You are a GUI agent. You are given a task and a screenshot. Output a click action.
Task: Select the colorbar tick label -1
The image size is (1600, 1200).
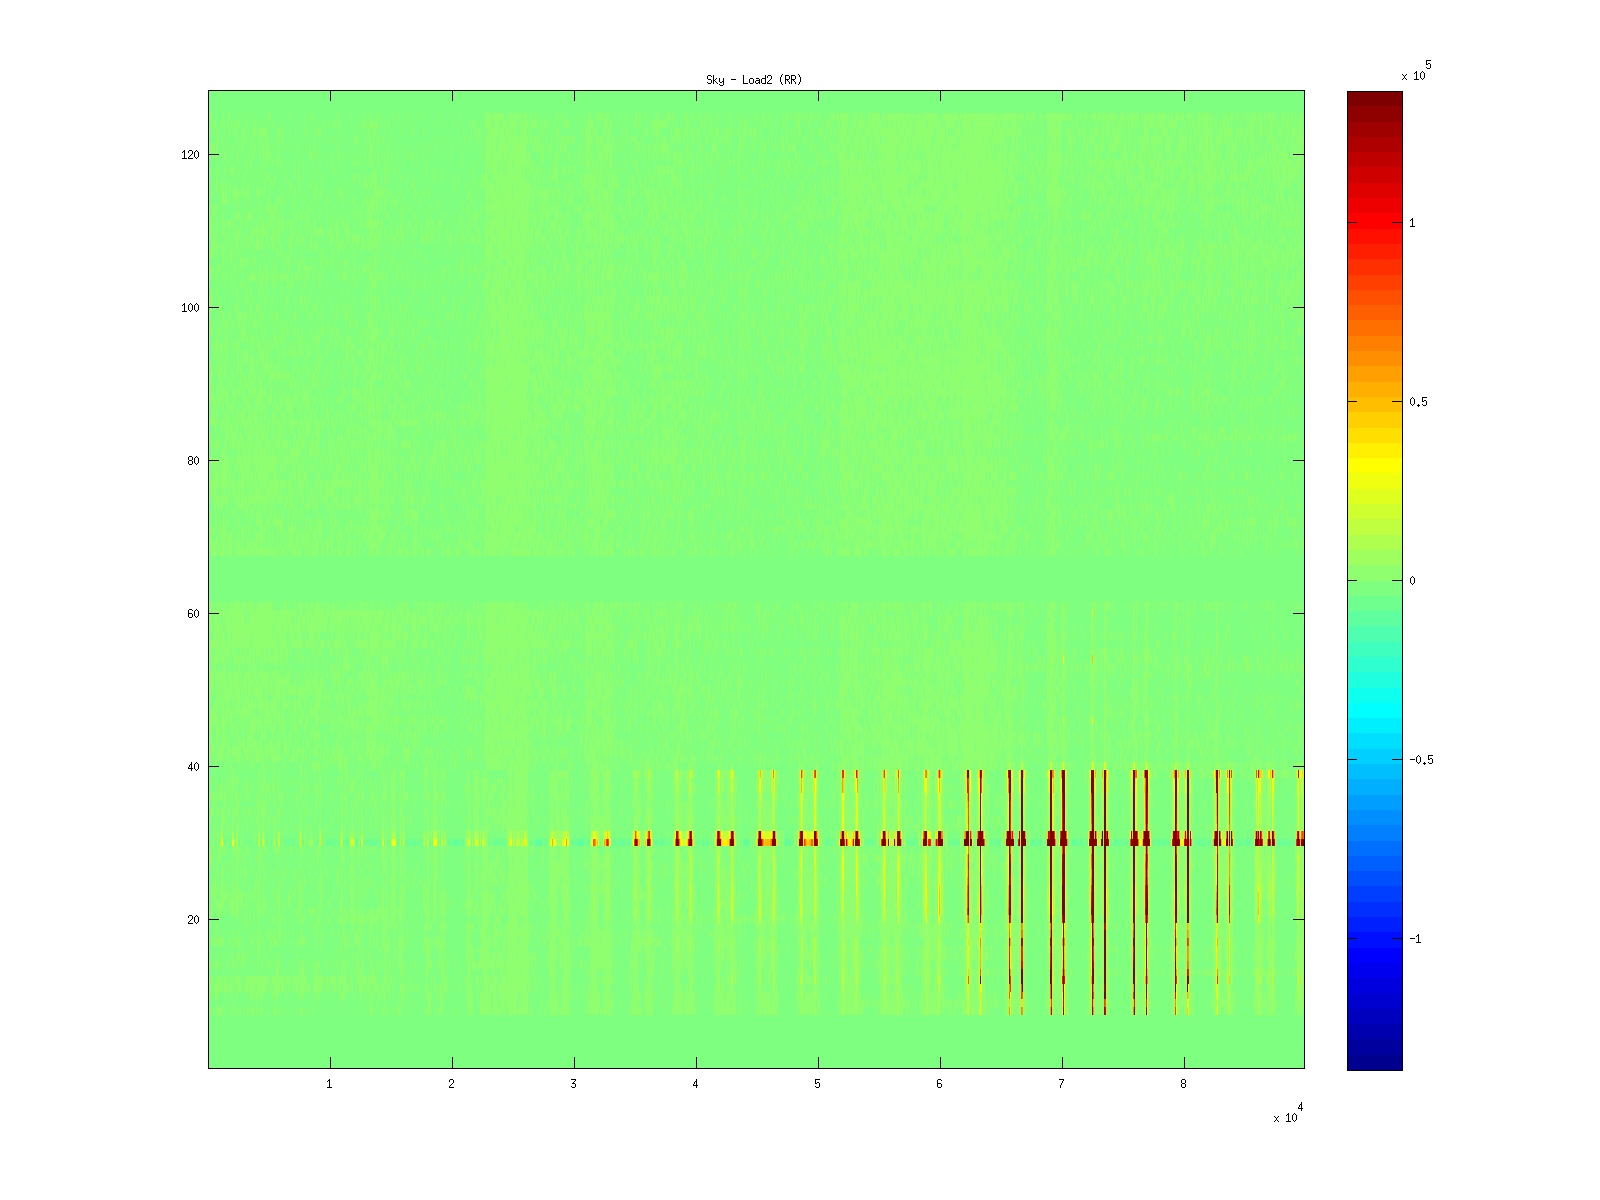(1415, 939)
